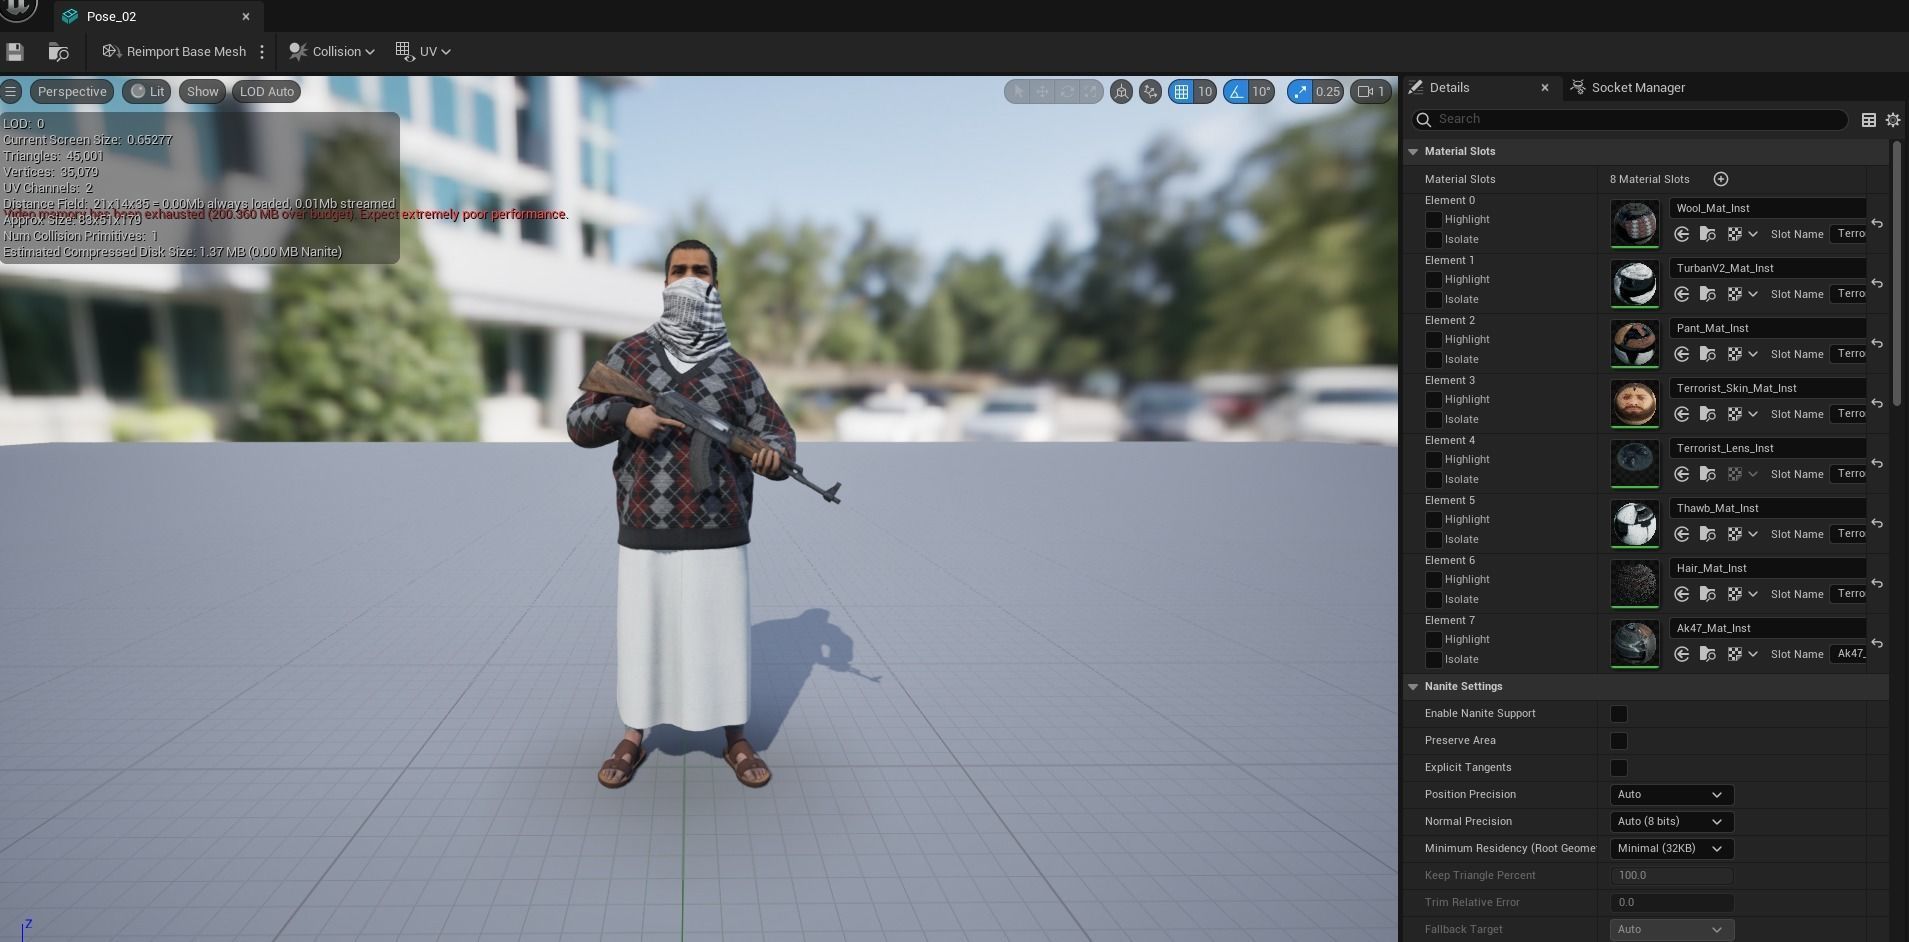Click Thawb_Mat_Inst material name field
Image resolution: width=1909 pixels, height=942 pixels.
tap(1767, 508)
